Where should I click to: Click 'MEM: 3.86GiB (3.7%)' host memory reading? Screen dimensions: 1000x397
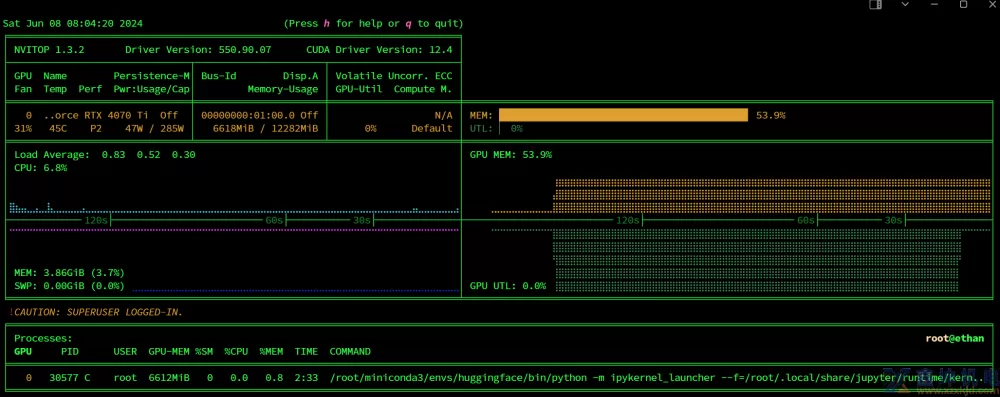(70, 273)
